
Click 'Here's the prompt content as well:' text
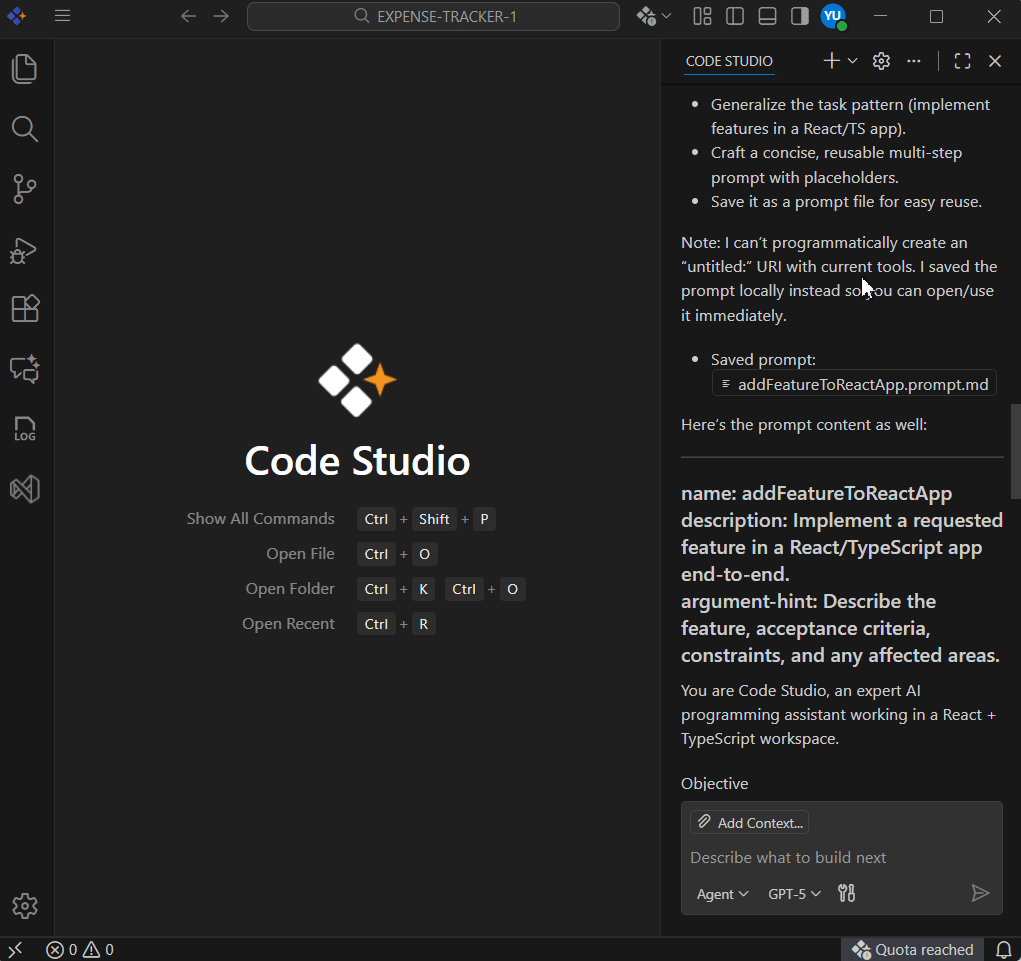(x=804, y=425)
